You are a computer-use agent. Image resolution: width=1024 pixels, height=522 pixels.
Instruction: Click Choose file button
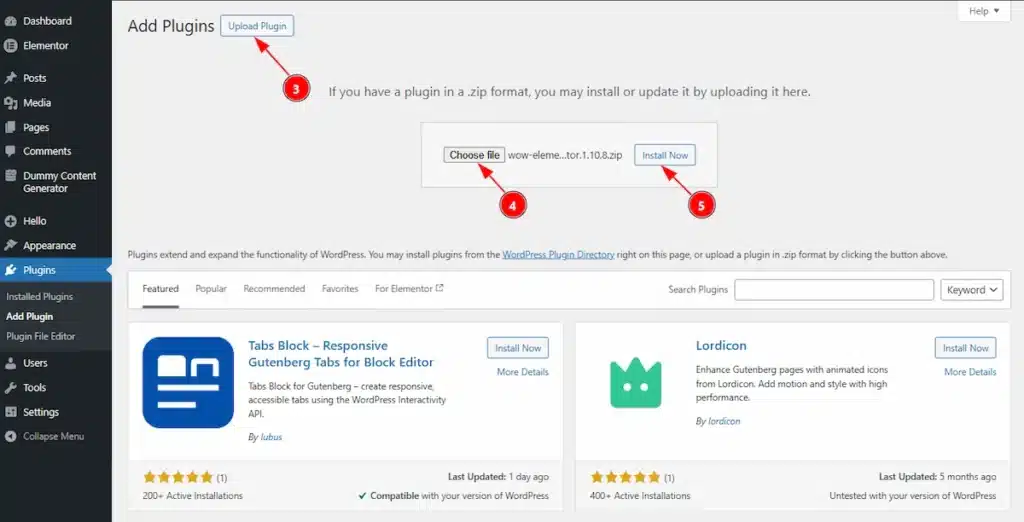tap(474, 155)
